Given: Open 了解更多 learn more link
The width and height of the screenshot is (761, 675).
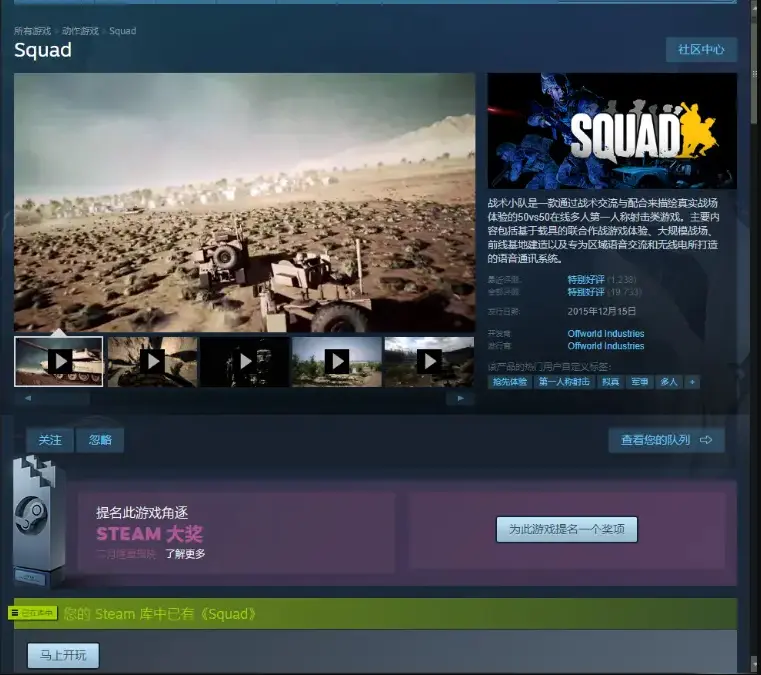Looking at the screenshot, I should pyautogui.click(x=185, y=554).
